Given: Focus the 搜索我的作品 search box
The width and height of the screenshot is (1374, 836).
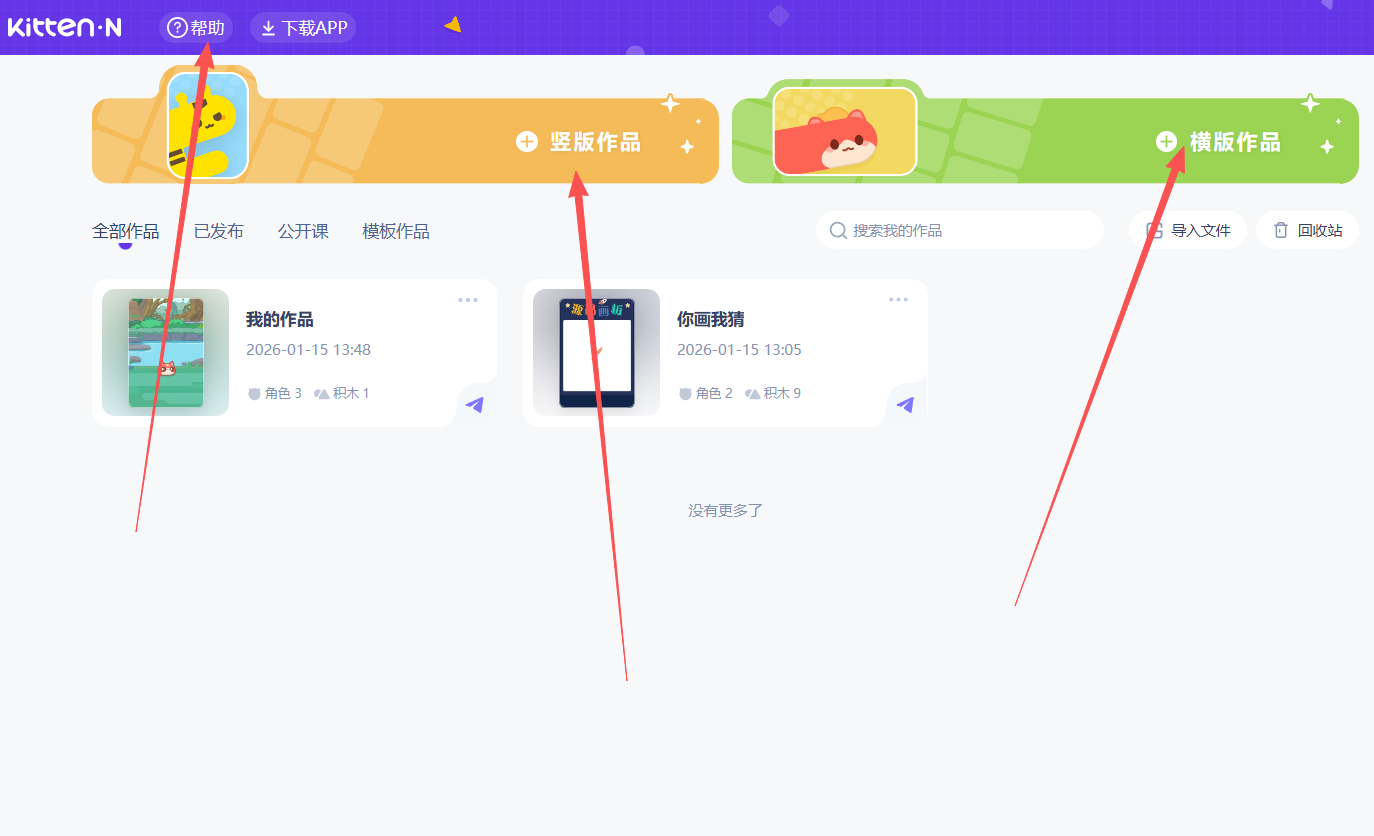Looking at the screenshot, I should pyautogui.click(x=960, y=230).
